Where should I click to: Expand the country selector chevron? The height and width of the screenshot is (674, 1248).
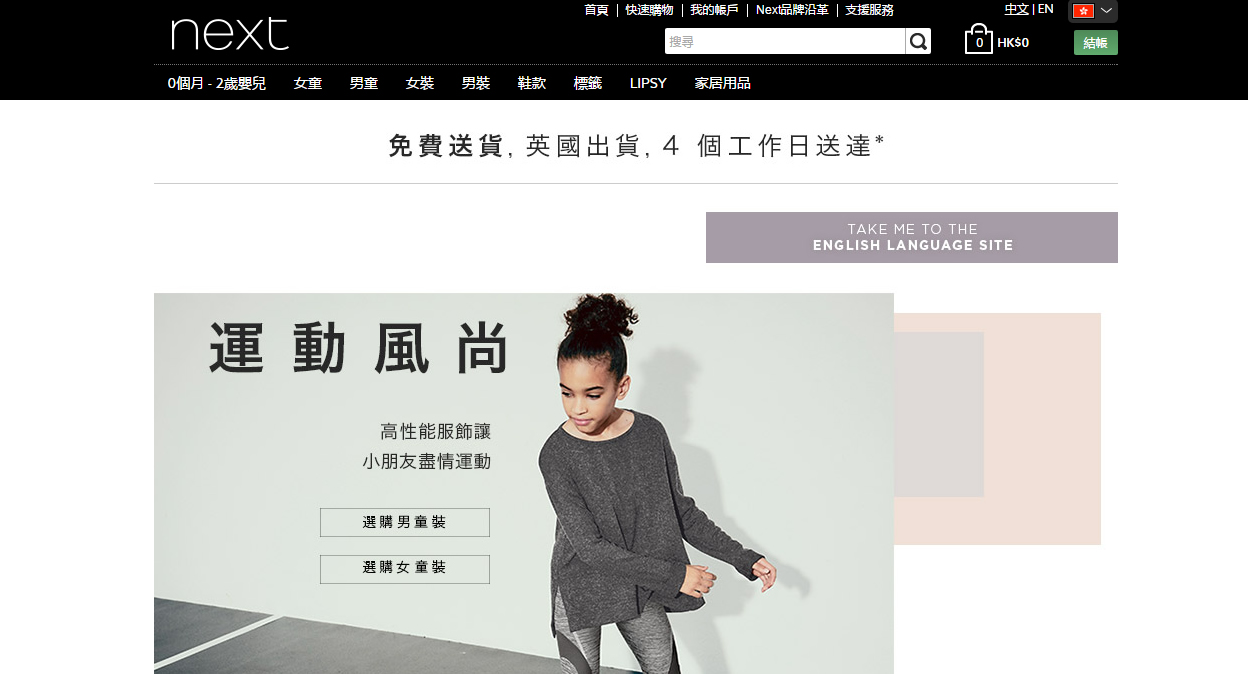click(x=1106, y=11)
